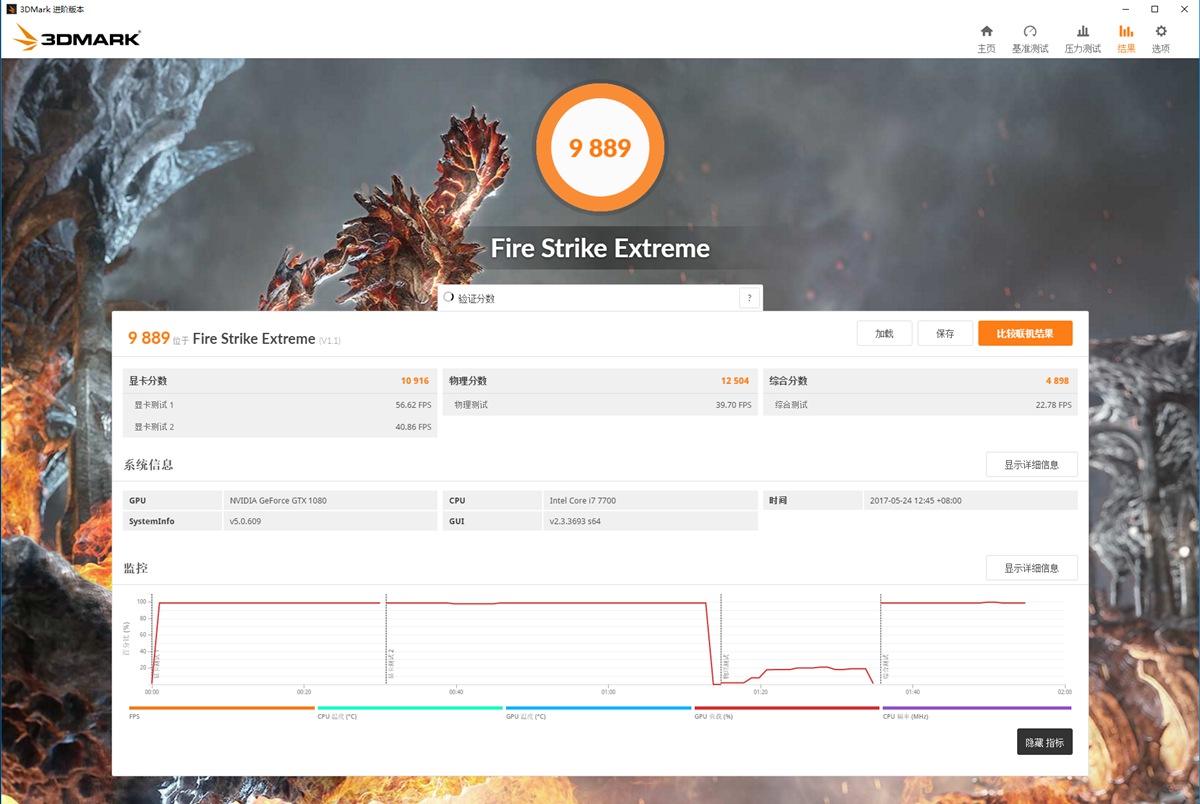1200x804 pixels.
Task: Click the 40.86 FPS value
Action: 413,427
